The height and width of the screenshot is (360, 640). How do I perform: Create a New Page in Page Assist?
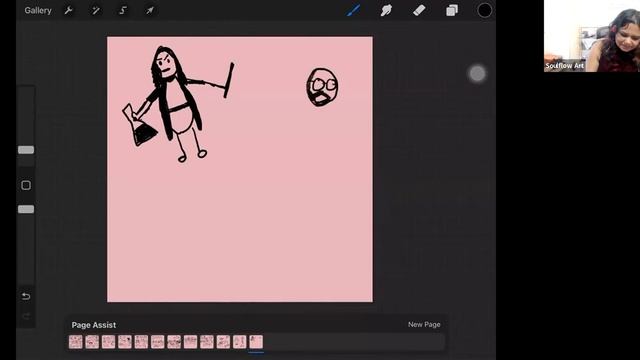pos(424,324)
